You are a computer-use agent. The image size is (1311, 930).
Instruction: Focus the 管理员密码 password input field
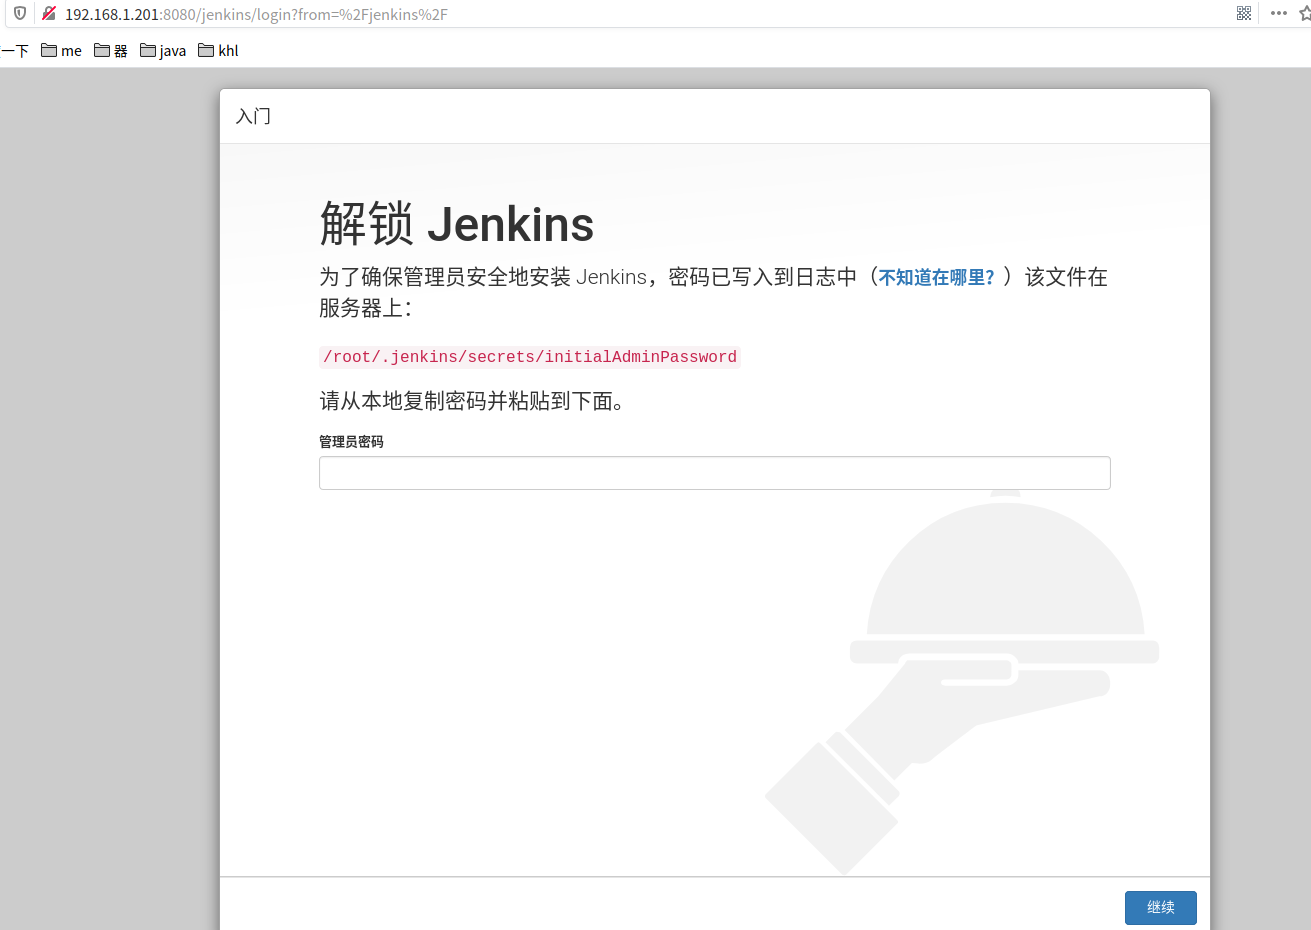click(715, 473)
